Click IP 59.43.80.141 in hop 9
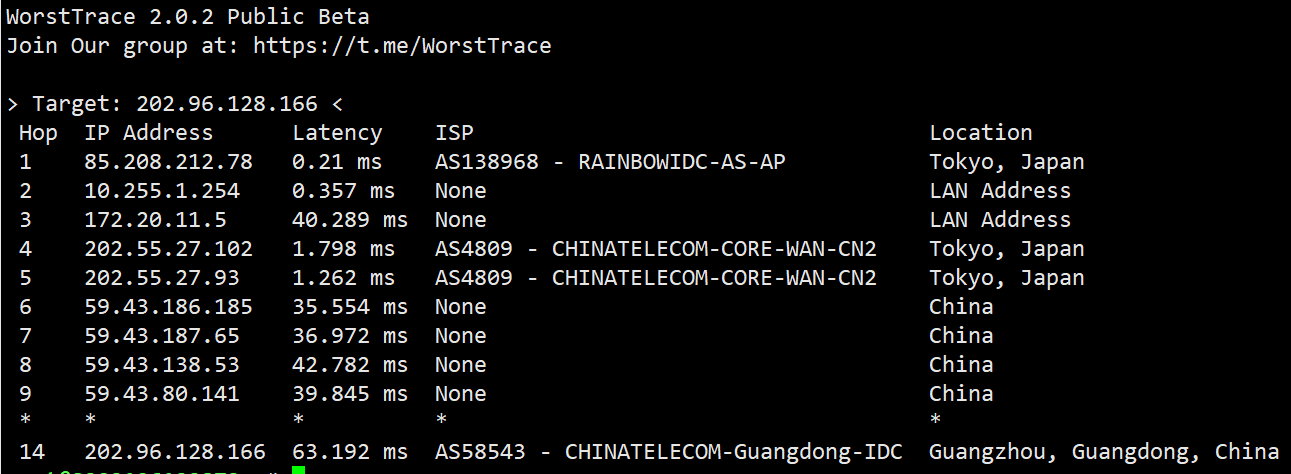 [162, 394]
